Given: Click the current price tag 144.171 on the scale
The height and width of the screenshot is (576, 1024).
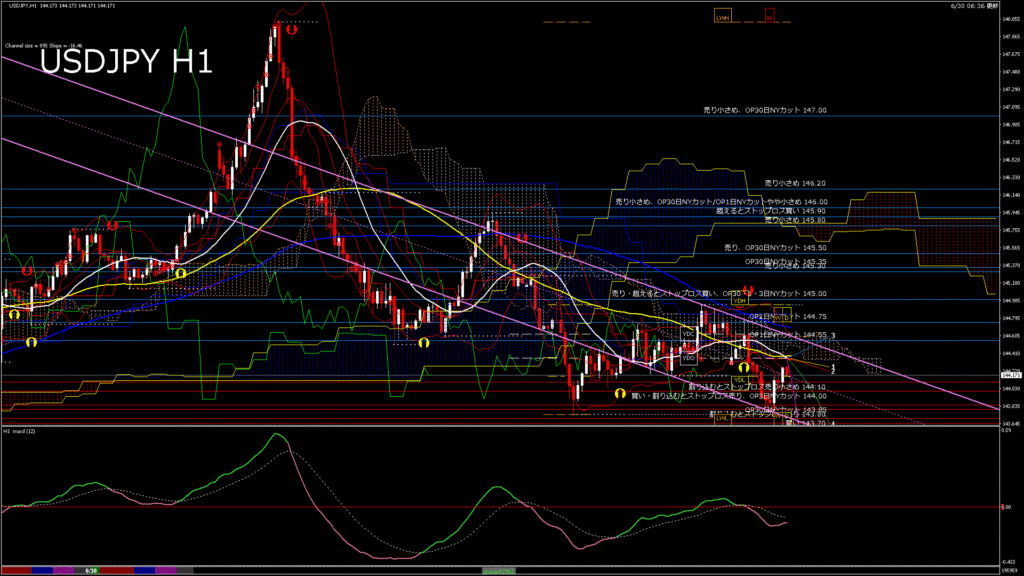Looking at the screenshot, I should 1011,376.
